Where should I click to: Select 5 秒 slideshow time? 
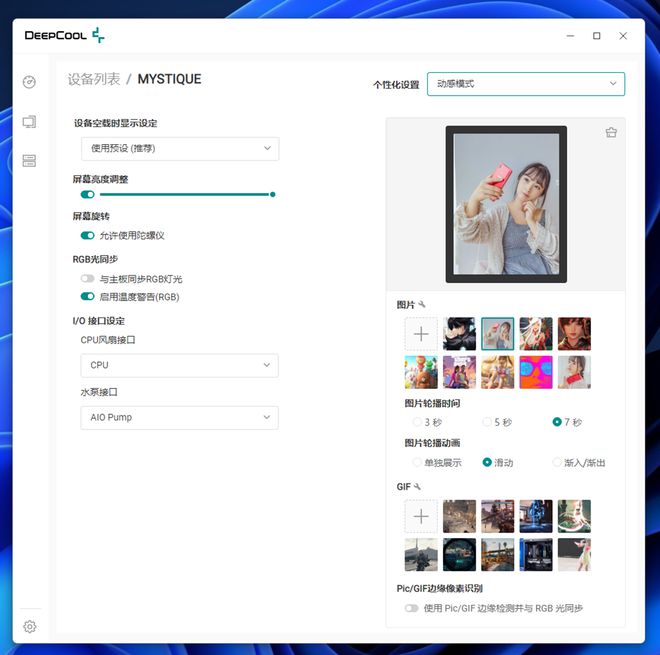click(x=487, y=421)
